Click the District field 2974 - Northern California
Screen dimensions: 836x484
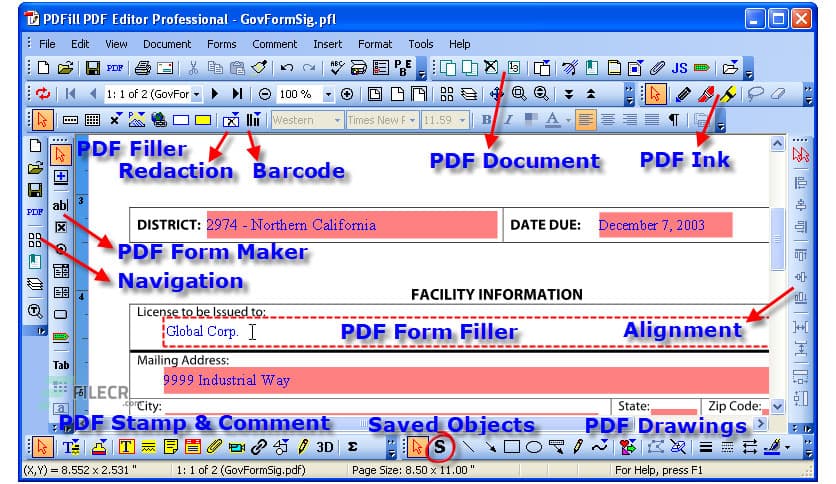coord(352,225)
